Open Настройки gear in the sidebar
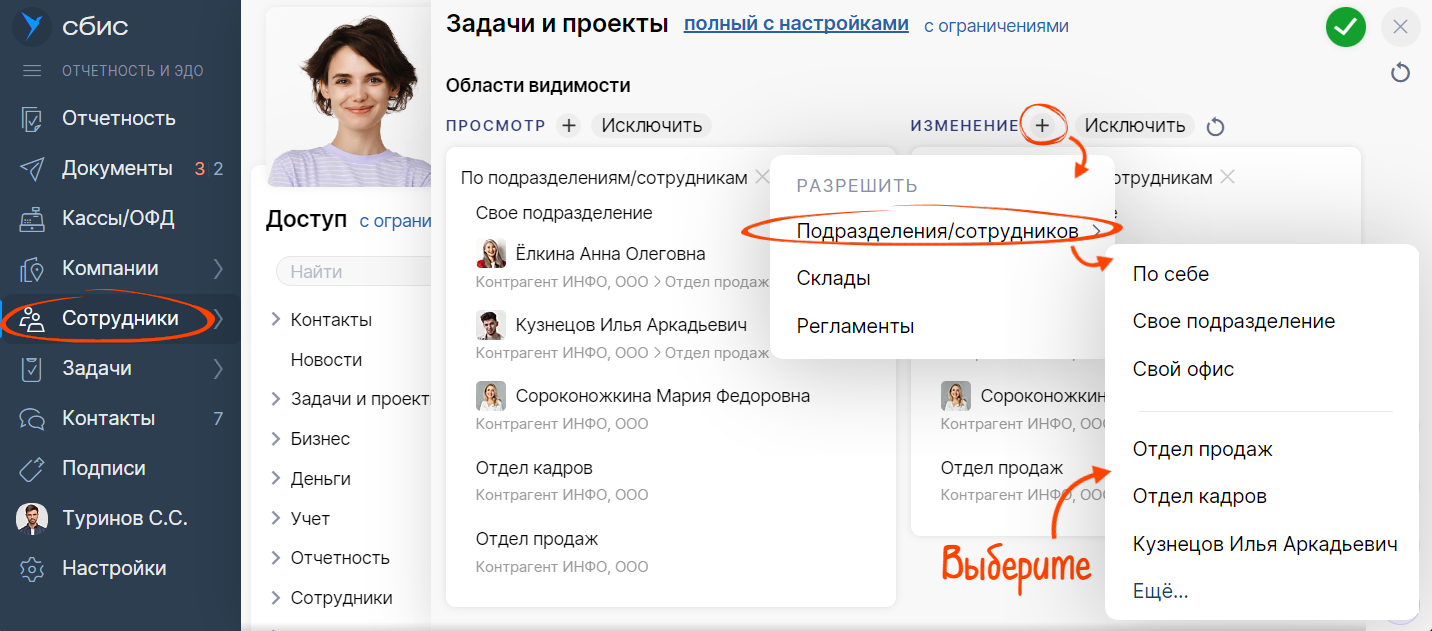The image size is (1432, 631). 32,569
